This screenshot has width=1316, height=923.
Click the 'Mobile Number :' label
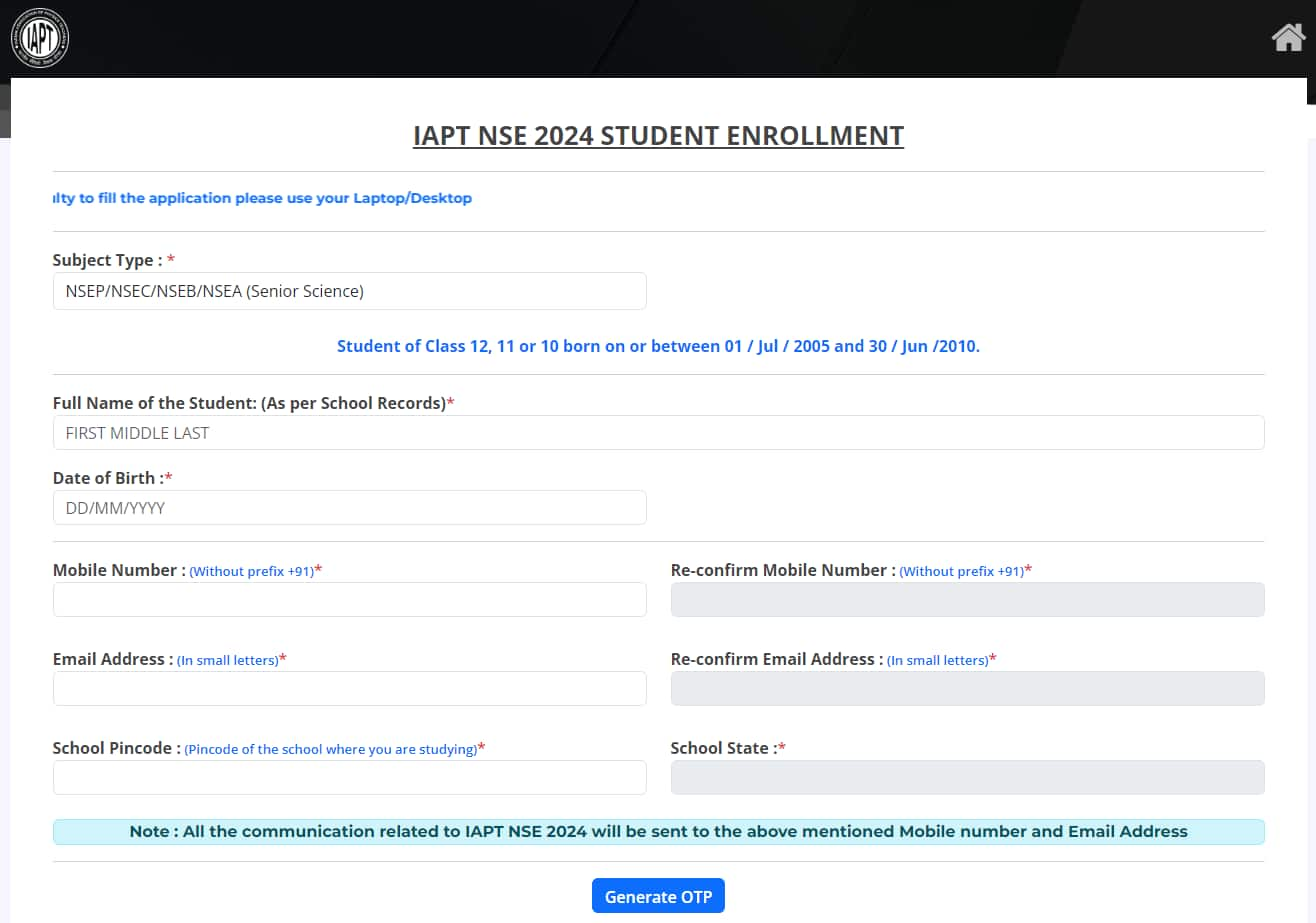point(119,570)
